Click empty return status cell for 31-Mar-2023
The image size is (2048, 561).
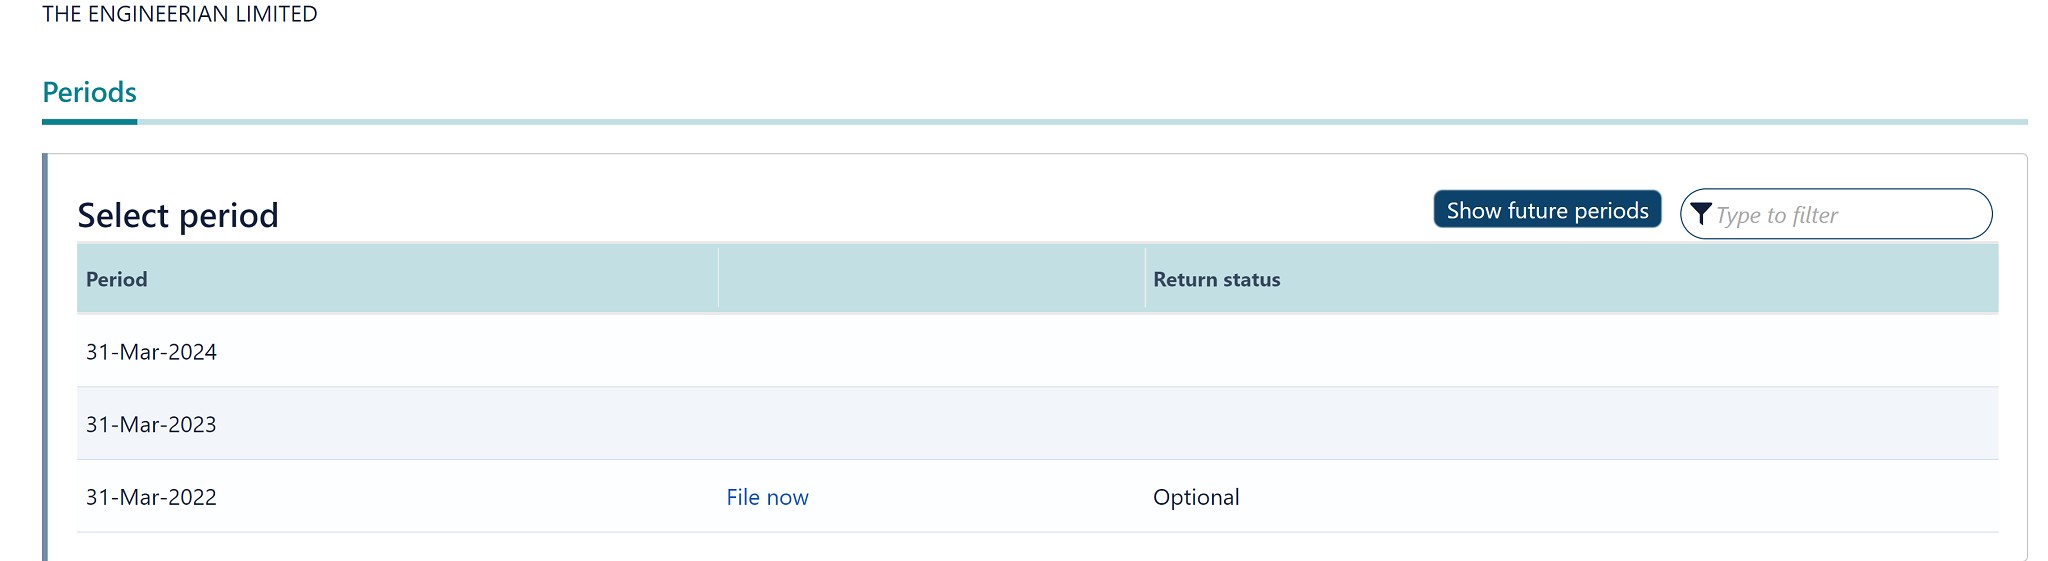(x=1570, y=424)
